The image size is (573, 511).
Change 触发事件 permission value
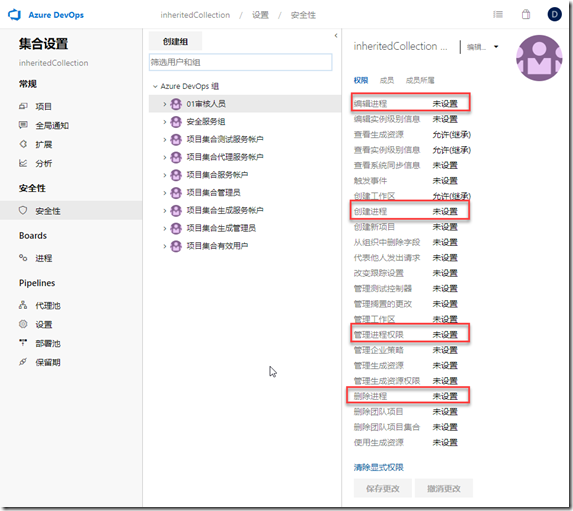click(445, 181)
